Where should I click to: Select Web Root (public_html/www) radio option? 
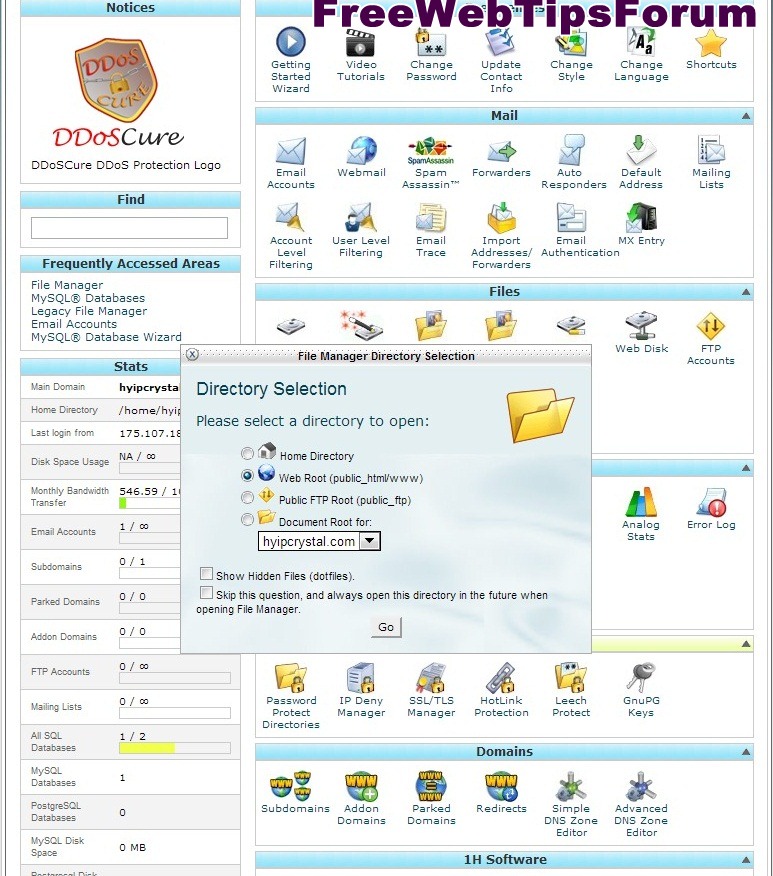click(x=247, y=475)
